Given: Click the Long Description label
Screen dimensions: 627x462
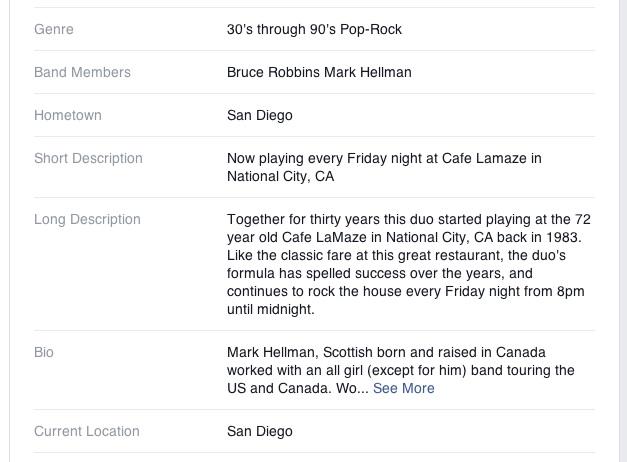Looking at the screenshot, I should tap(87, 219).
